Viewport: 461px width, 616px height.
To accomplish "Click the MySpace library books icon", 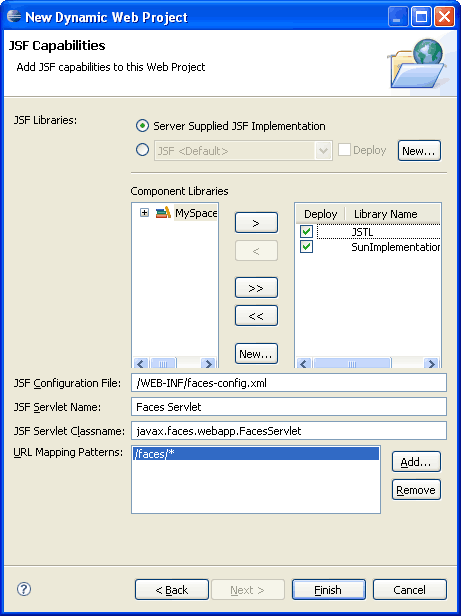I will pyautogui.click(x=163, y=213).
